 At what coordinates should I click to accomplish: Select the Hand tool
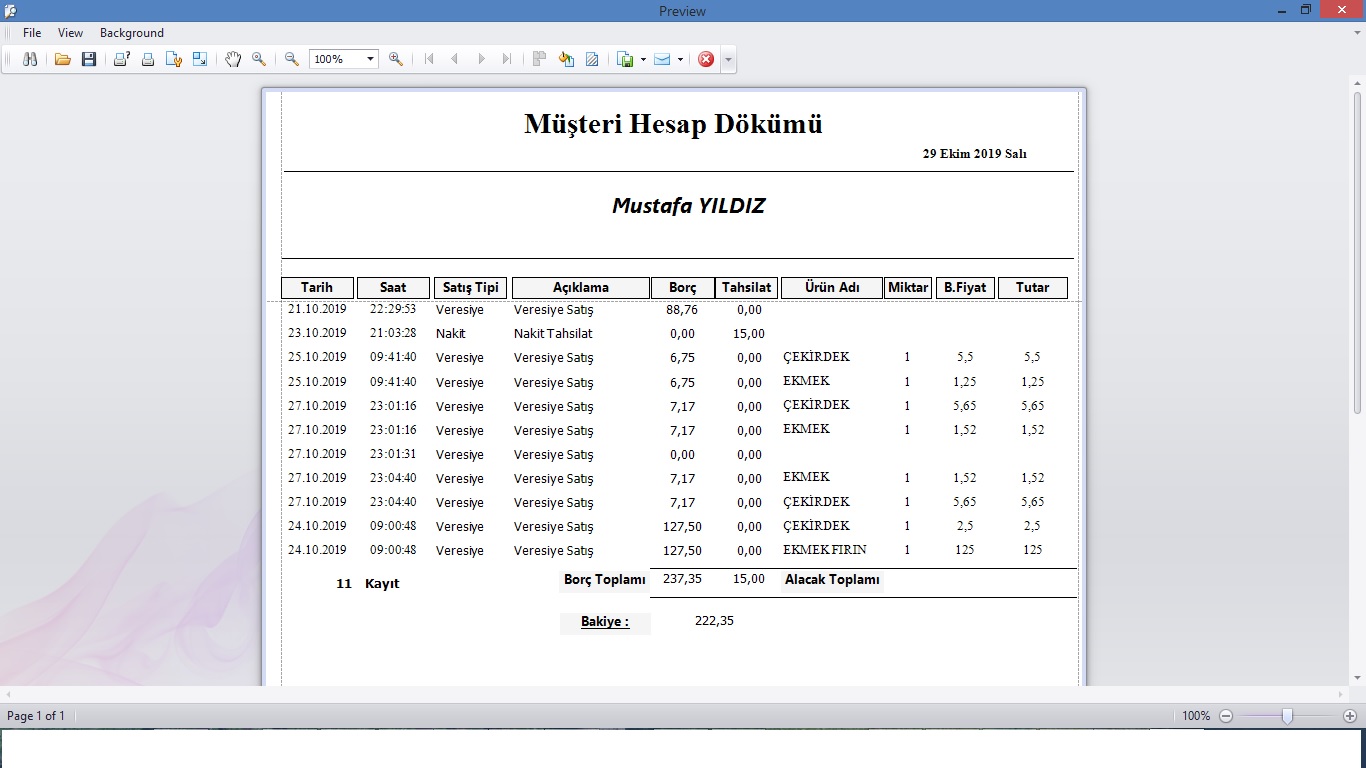[233, 59]
